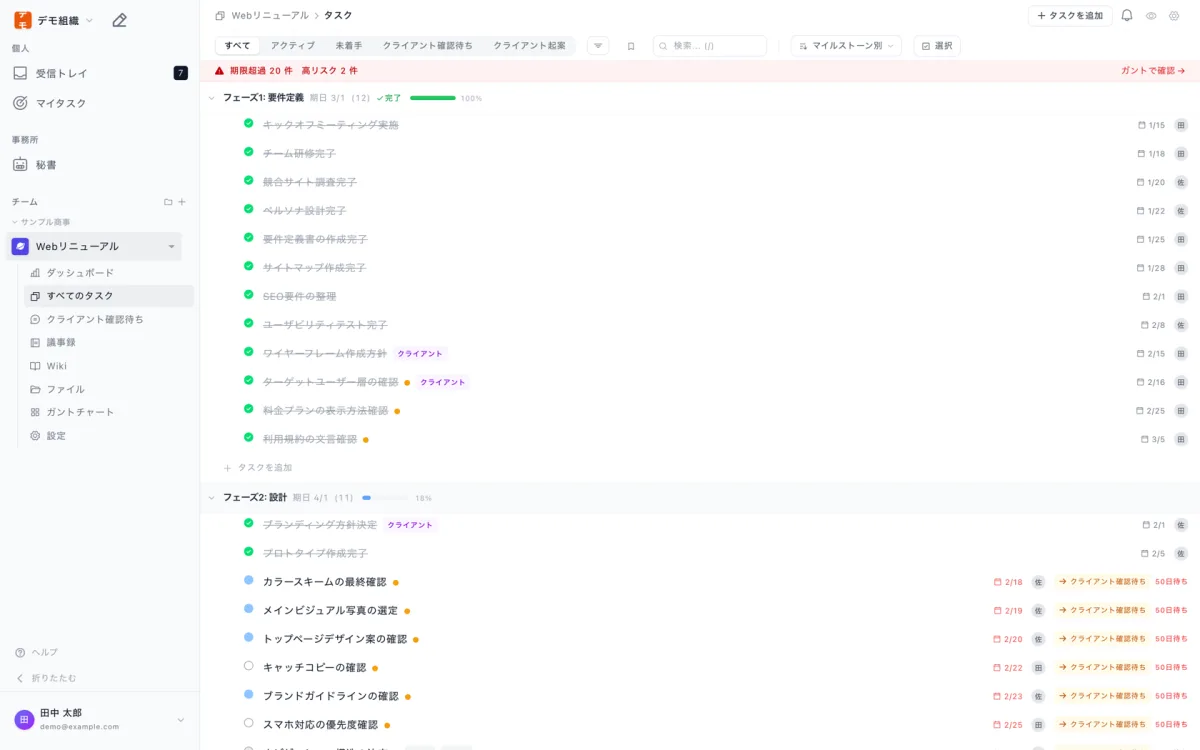Click the ヘルプ question mark item

pyautogui.click(x=37, y=652)
